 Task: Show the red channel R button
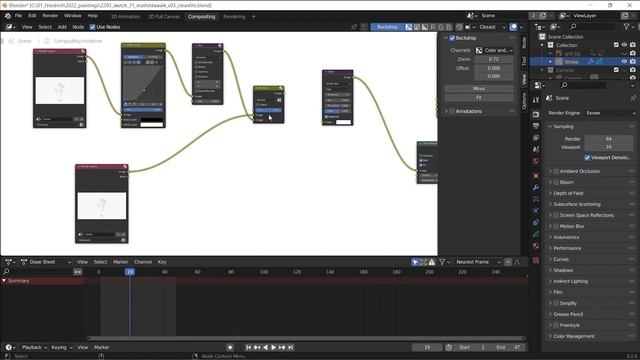point(433,27)
